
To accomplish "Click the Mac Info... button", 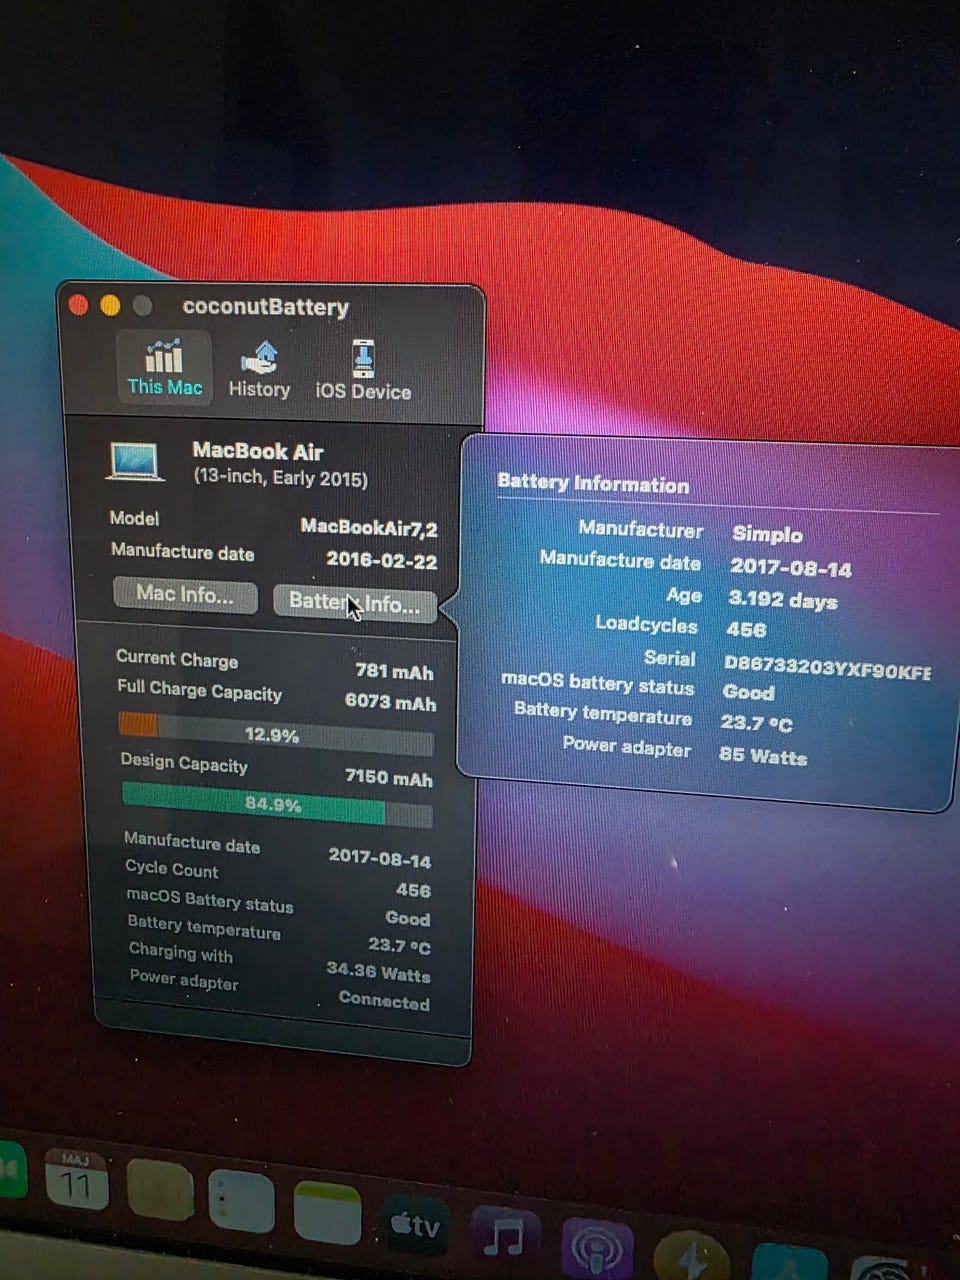I will coord(185,594).
